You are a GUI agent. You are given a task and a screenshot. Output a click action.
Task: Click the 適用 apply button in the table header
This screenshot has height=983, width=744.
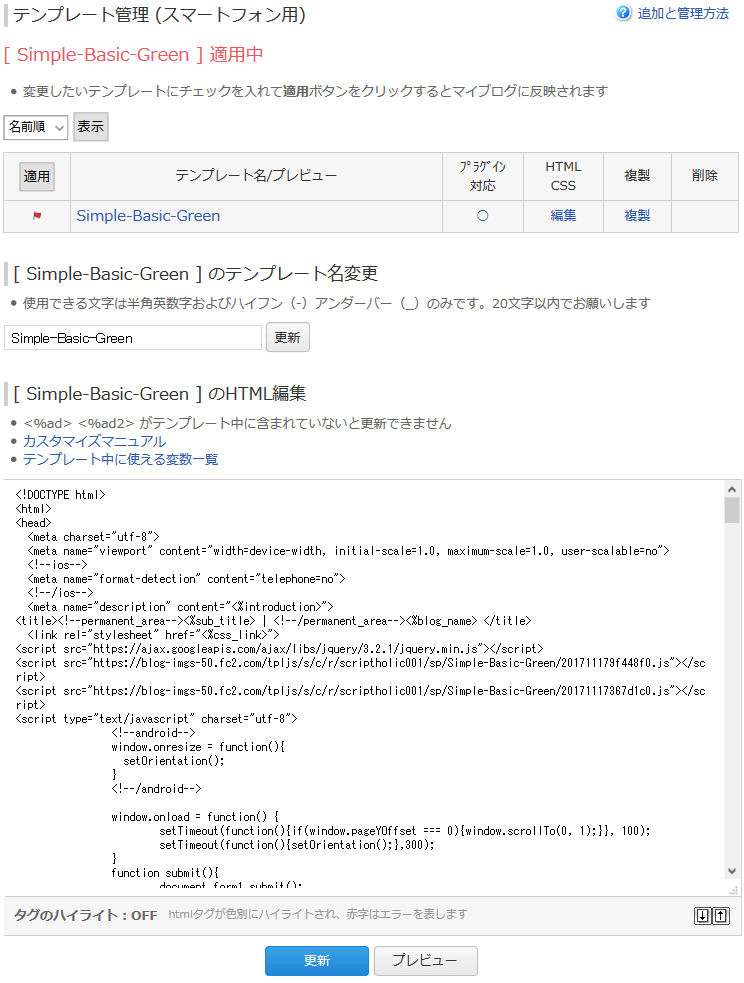pos(37,176)
